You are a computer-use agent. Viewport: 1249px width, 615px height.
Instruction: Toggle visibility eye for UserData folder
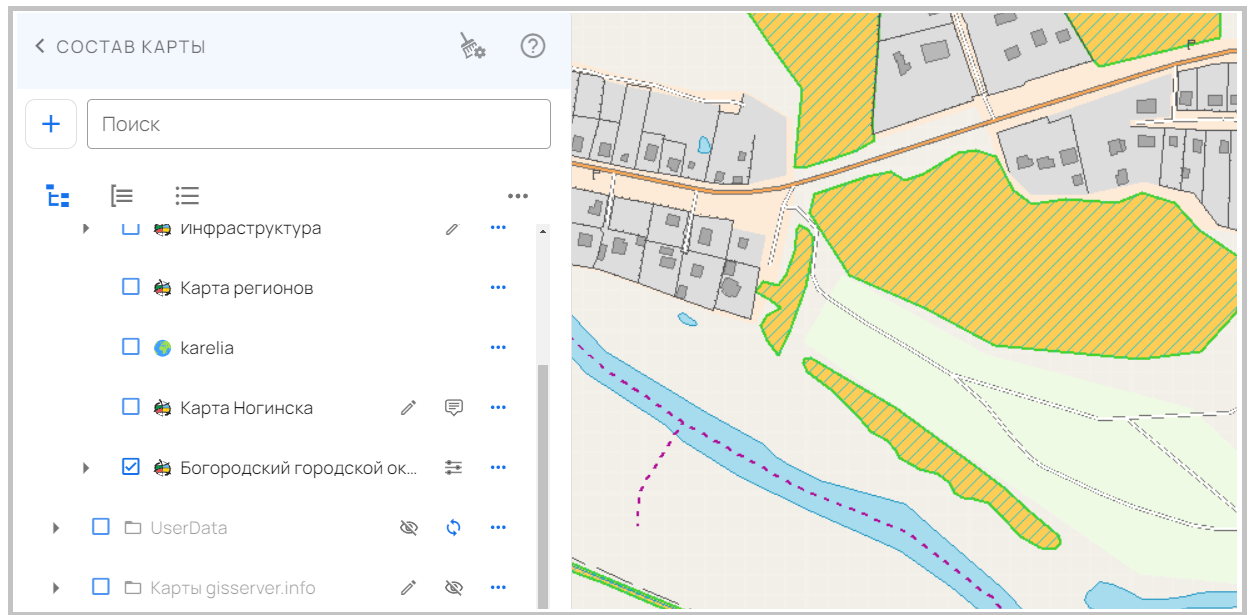408,528
